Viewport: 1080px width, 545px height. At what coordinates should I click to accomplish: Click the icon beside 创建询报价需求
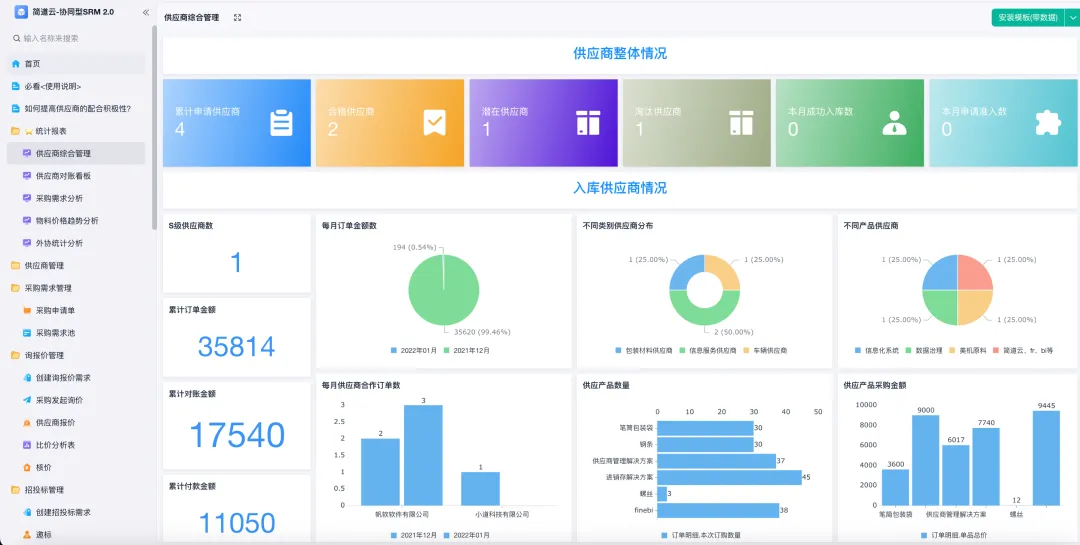click(27, 378)
